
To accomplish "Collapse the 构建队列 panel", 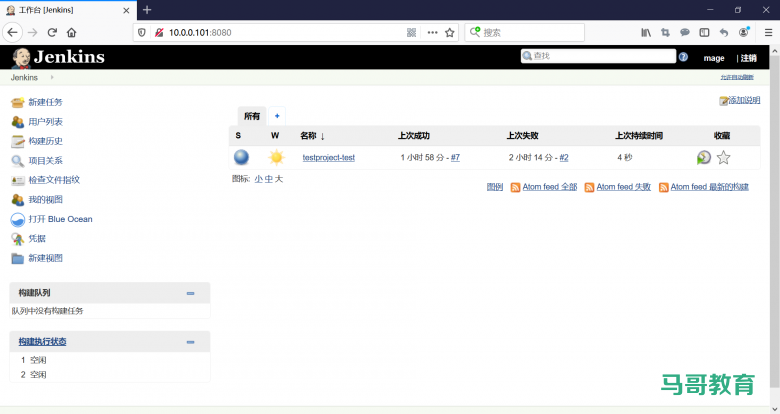I will (x=191, y=294).
